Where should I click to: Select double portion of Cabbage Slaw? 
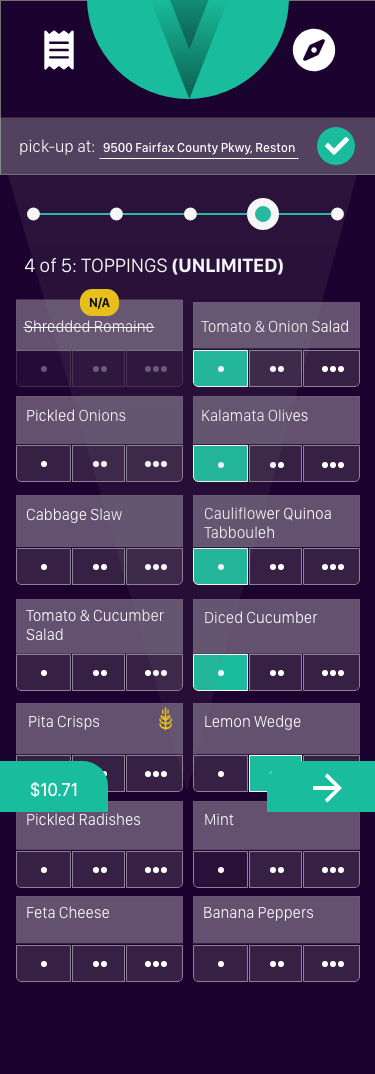(x=99, y=566)
